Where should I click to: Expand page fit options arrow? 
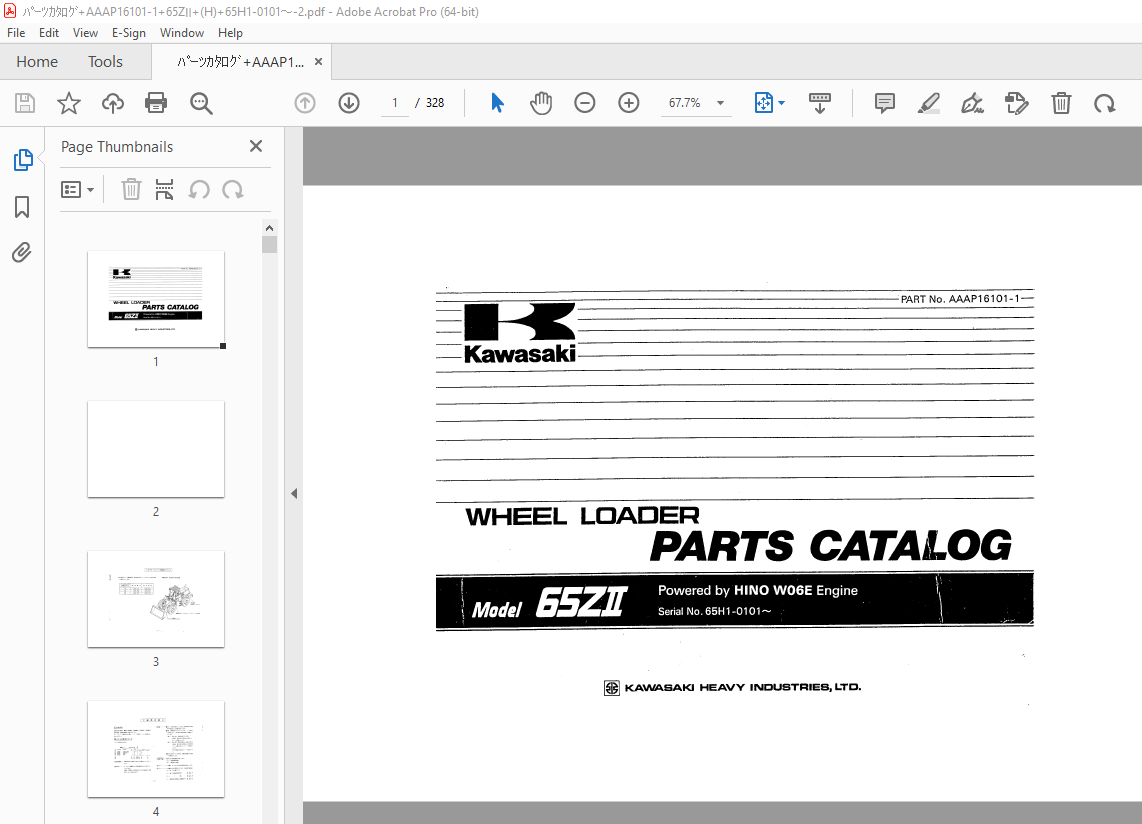[x=781, y=103]
